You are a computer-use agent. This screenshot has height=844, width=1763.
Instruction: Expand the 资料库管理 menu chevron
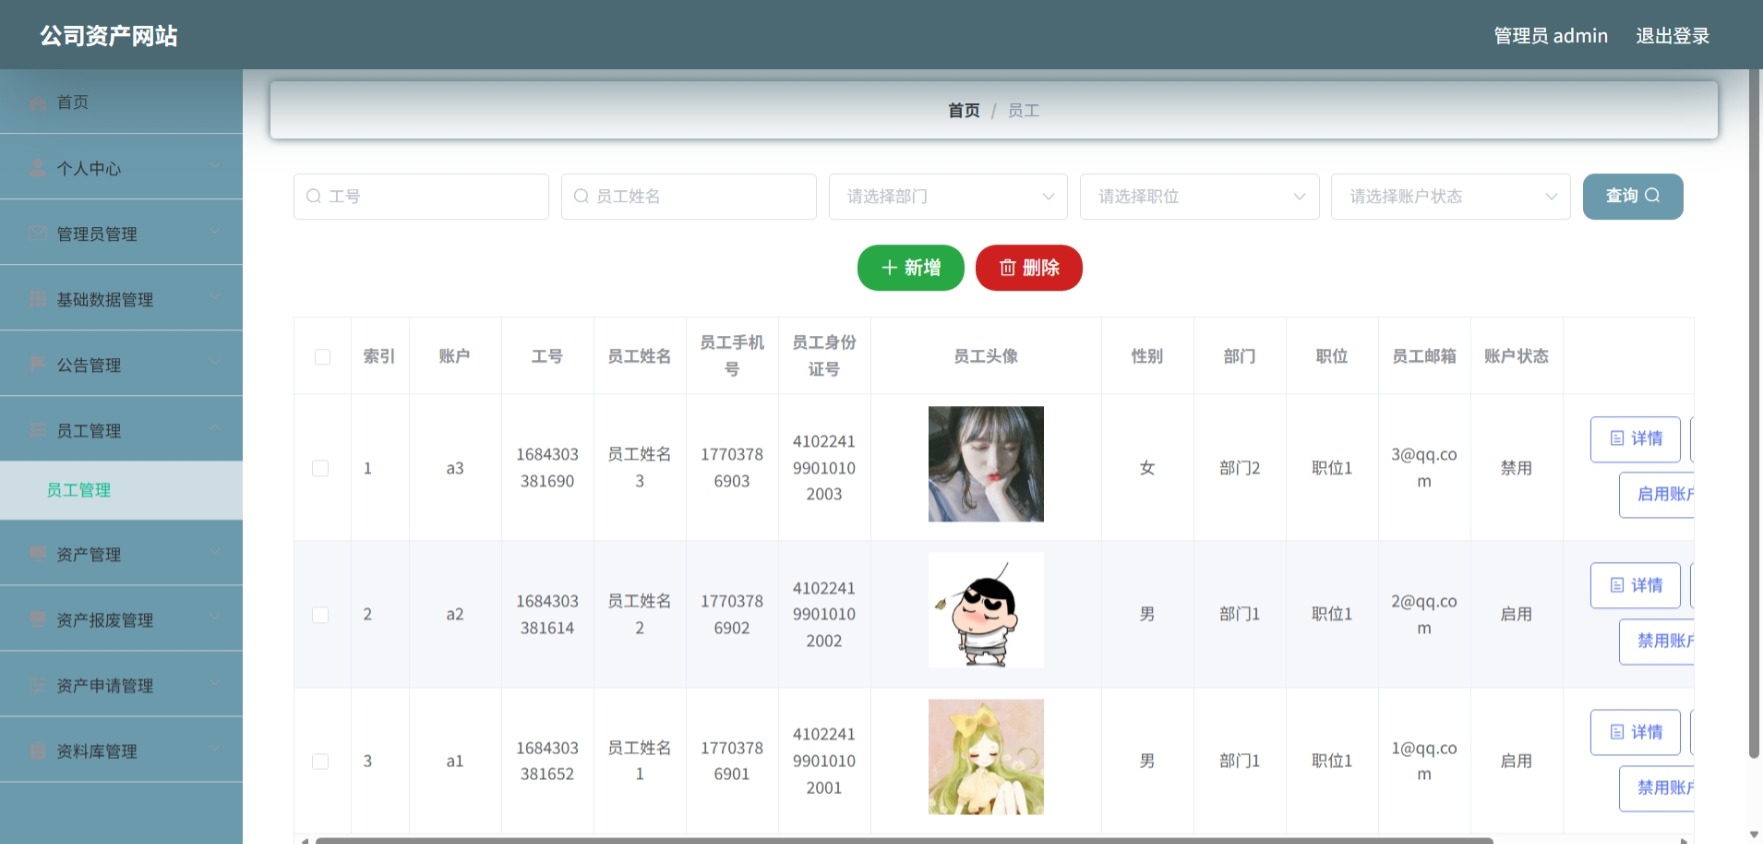[215, 749]
